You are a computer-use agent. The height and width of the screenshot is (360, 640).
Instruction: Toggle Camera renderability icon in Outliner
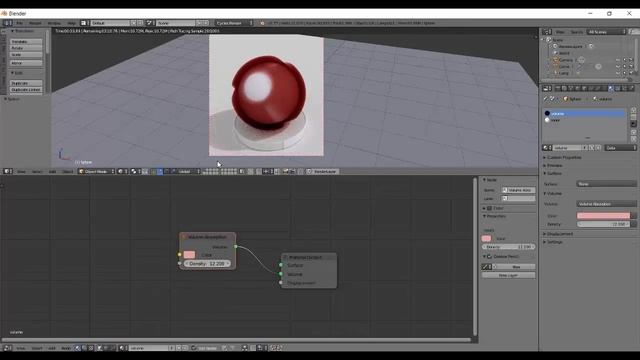click(x=631, y=60)
